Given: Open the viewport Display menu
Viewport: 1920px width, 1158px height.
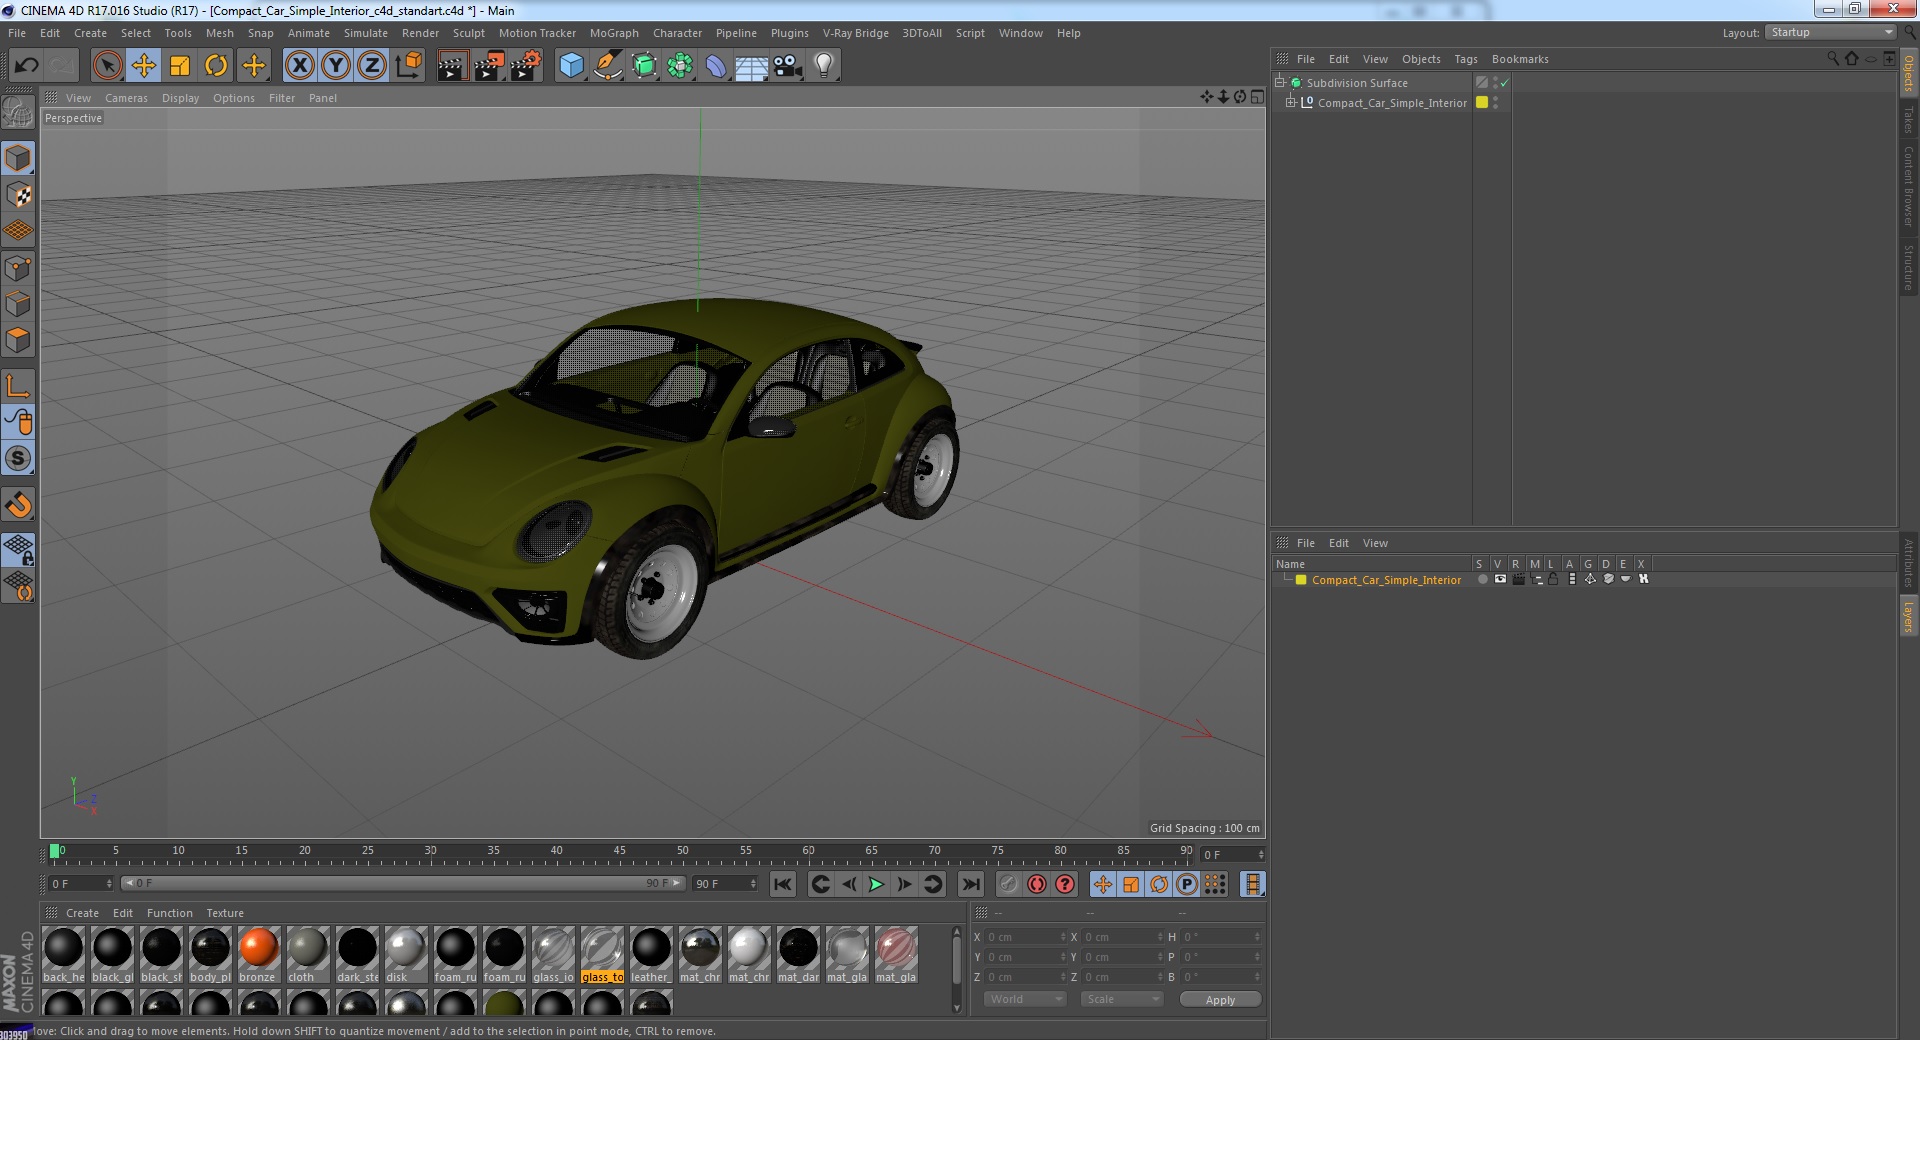Looking at the screenshot, I should click(180, 98).
